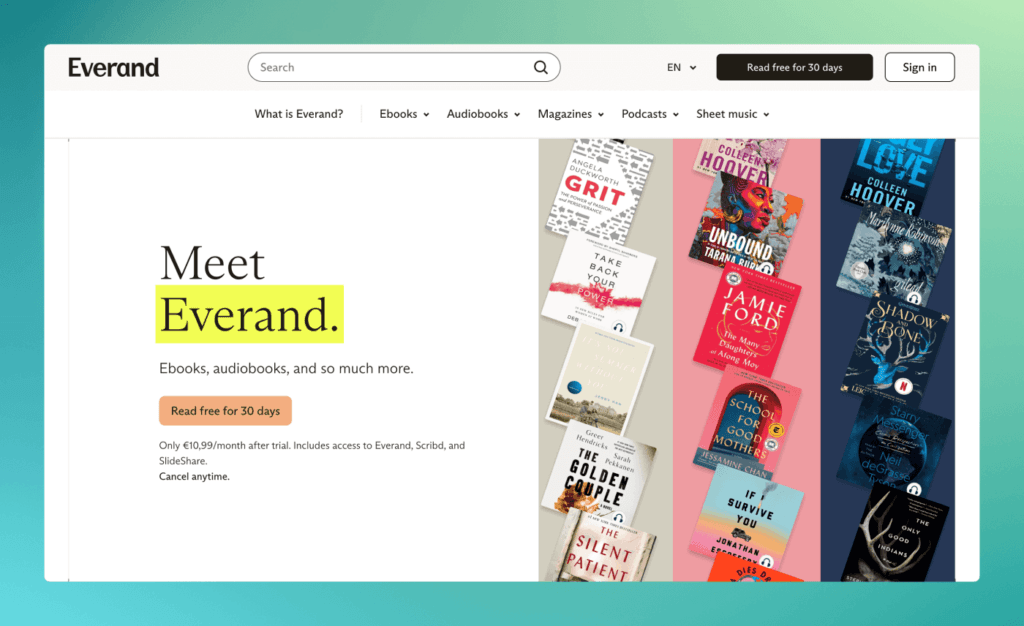This screenshot has width=1024, height=626.
Task: Click the Grit book cover thumbnail
Action: 600,190
